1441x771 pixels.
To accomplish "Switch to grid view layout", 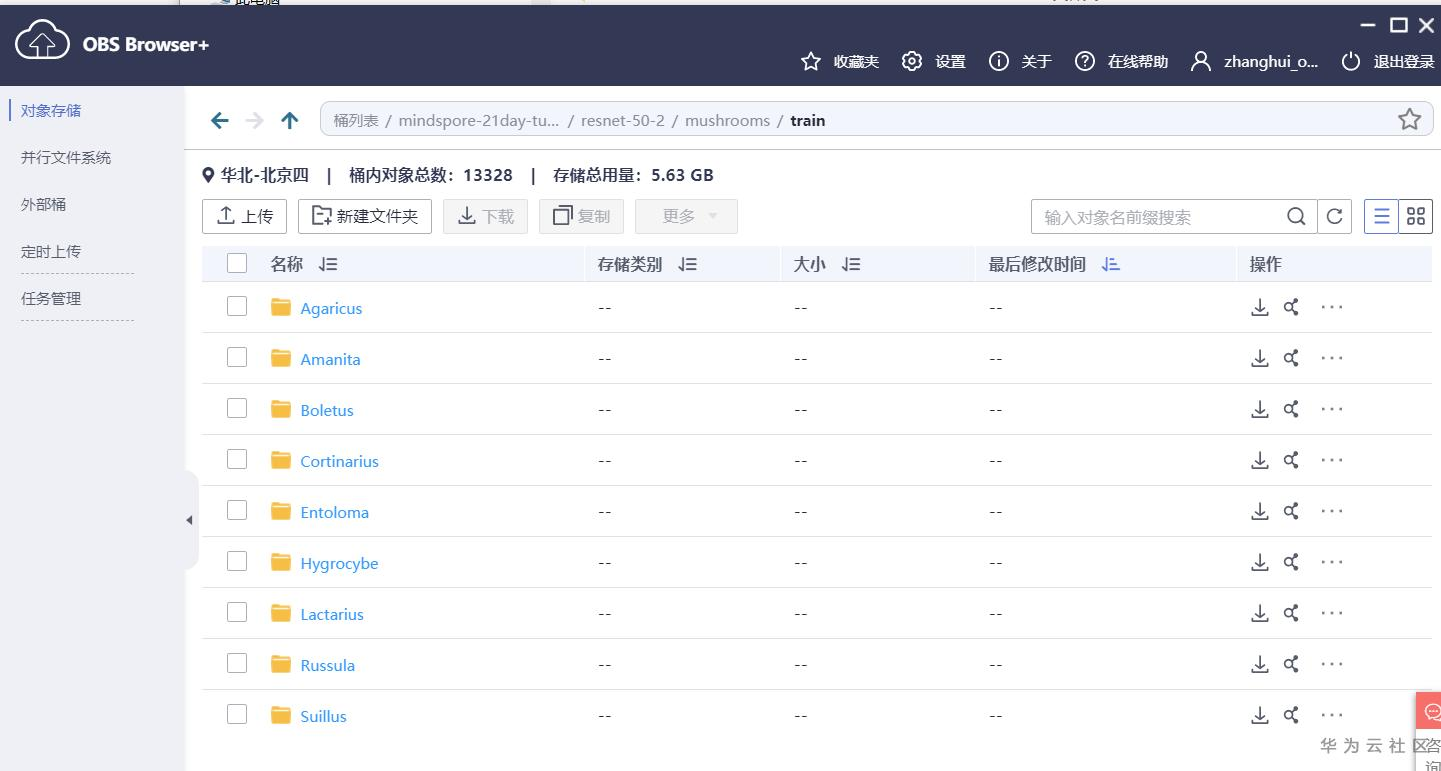I will point(1414,216).
